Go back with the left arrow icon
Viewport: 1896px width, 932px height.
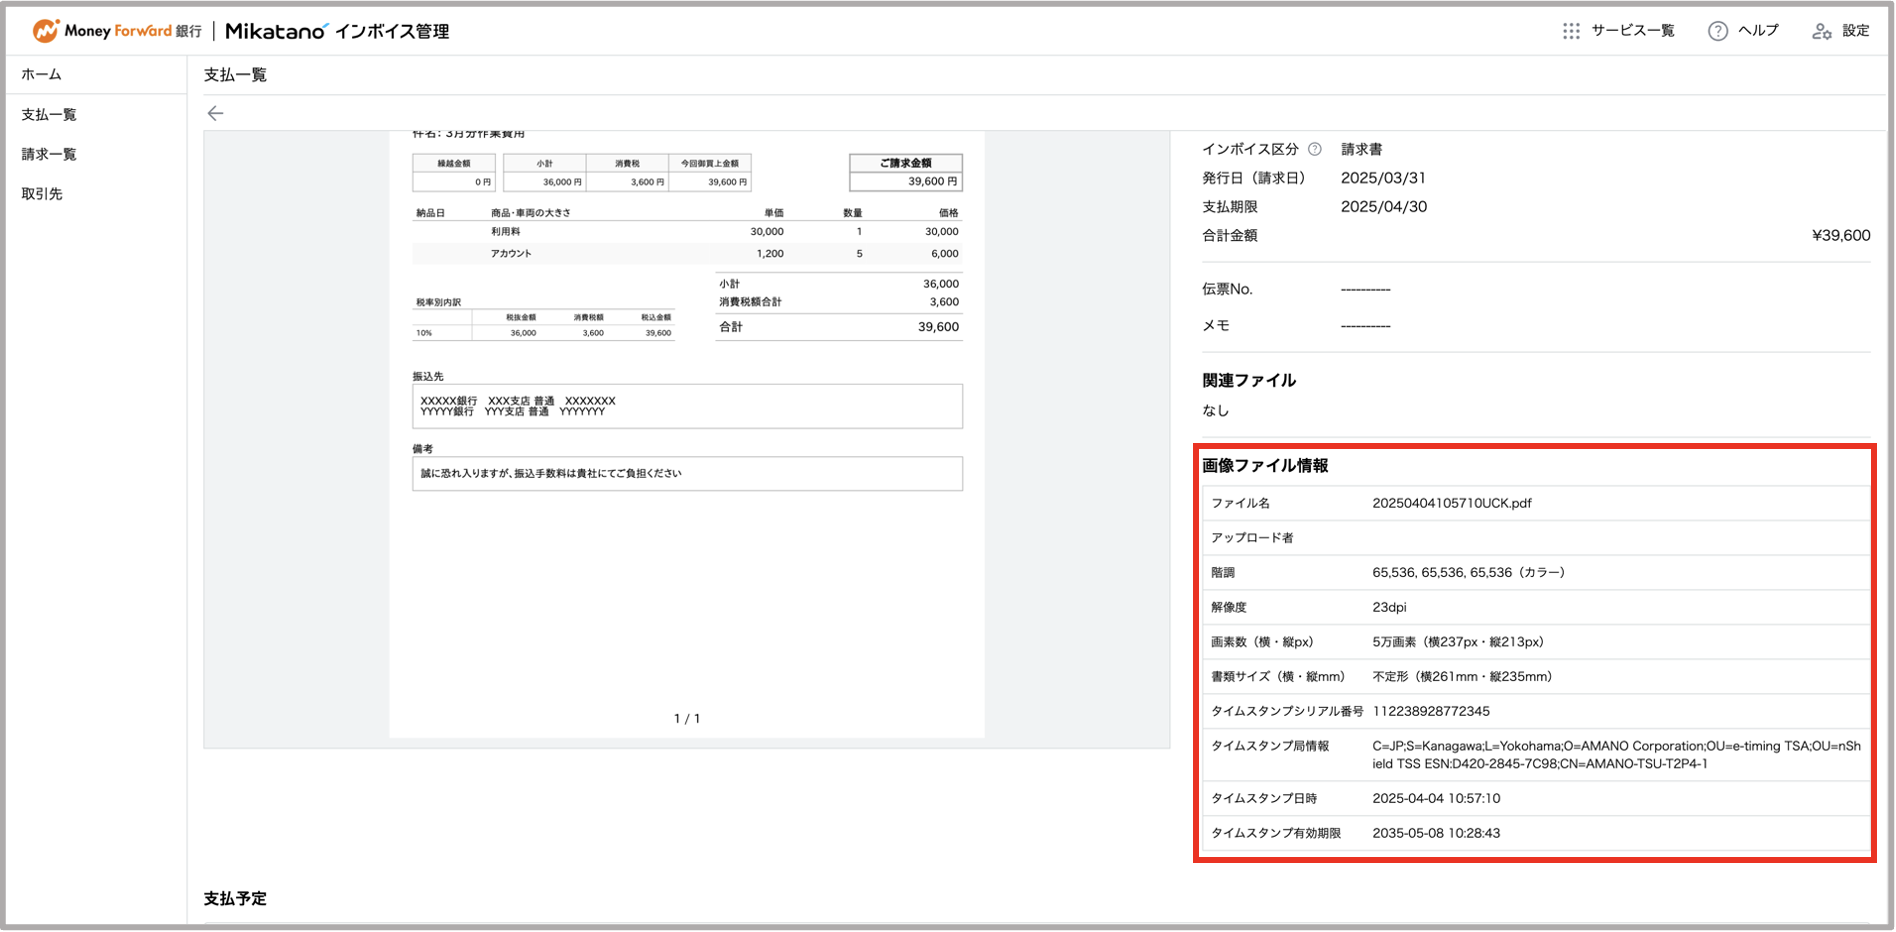point(215,113)
